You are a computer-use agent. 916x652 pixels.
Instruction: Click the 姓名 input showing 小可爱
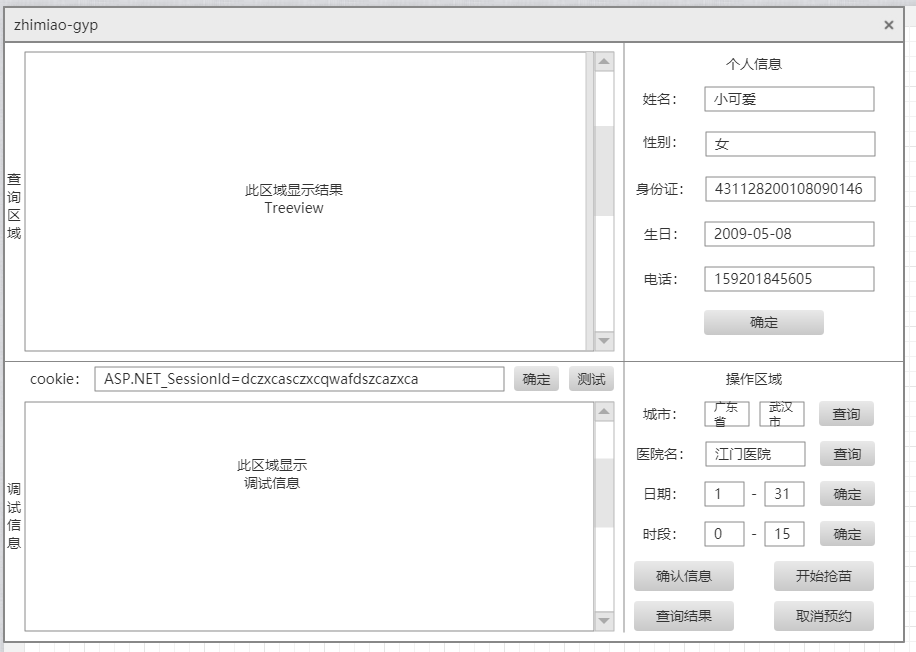pyautogui.click(x=789, y=99)
